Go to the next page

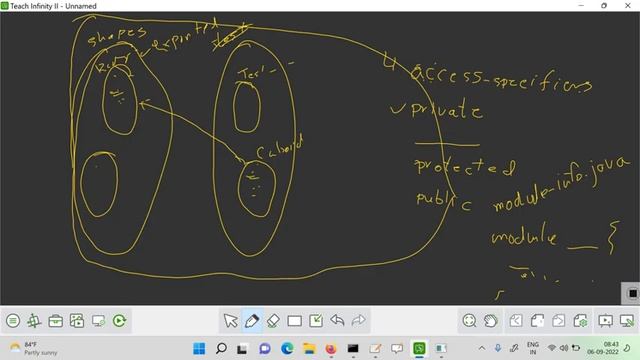(x=559, y=321)
